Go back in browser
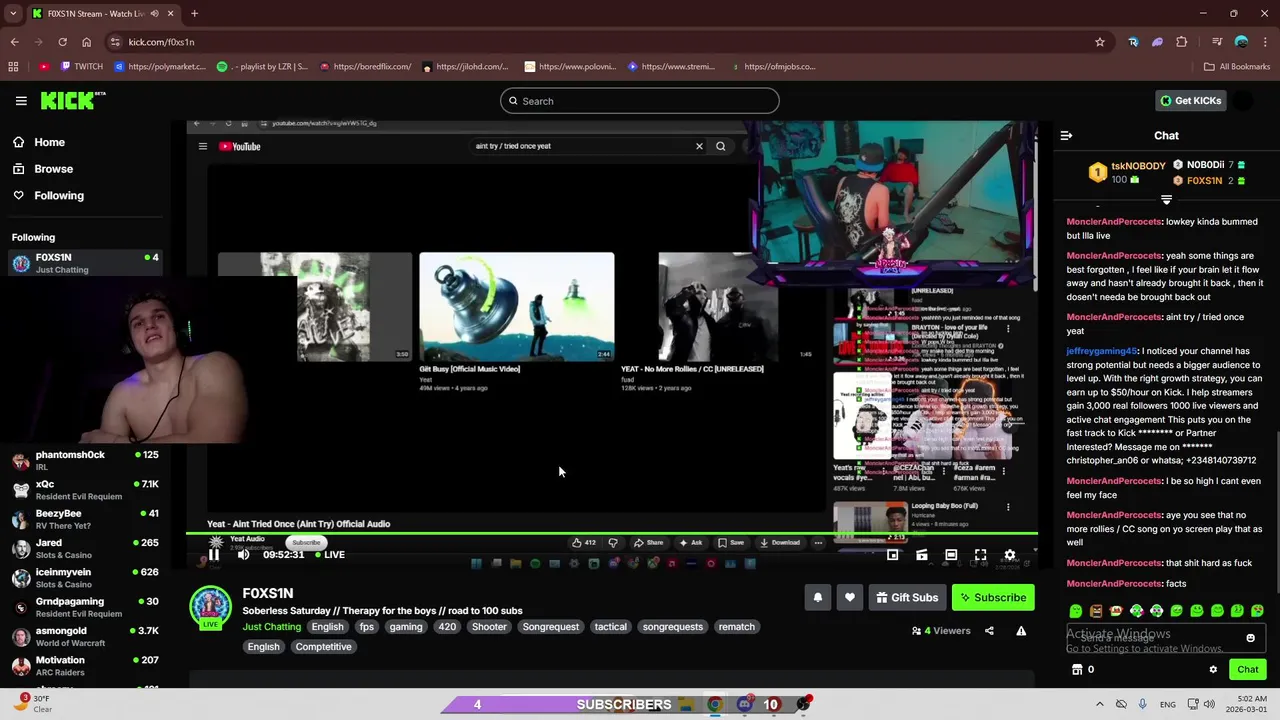This screenshot has width=1280, height=720. 14,42
